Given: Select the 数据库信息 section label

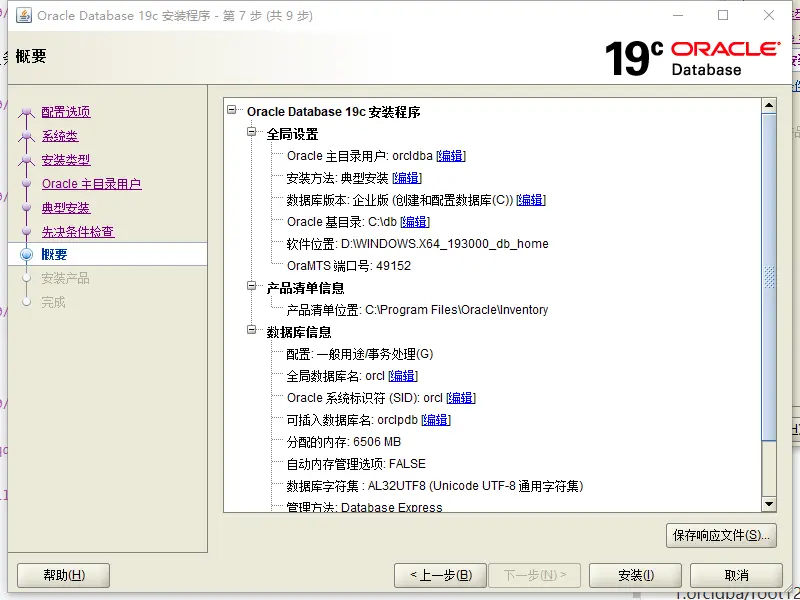Looking at the screenshot, I should [299, 332].
